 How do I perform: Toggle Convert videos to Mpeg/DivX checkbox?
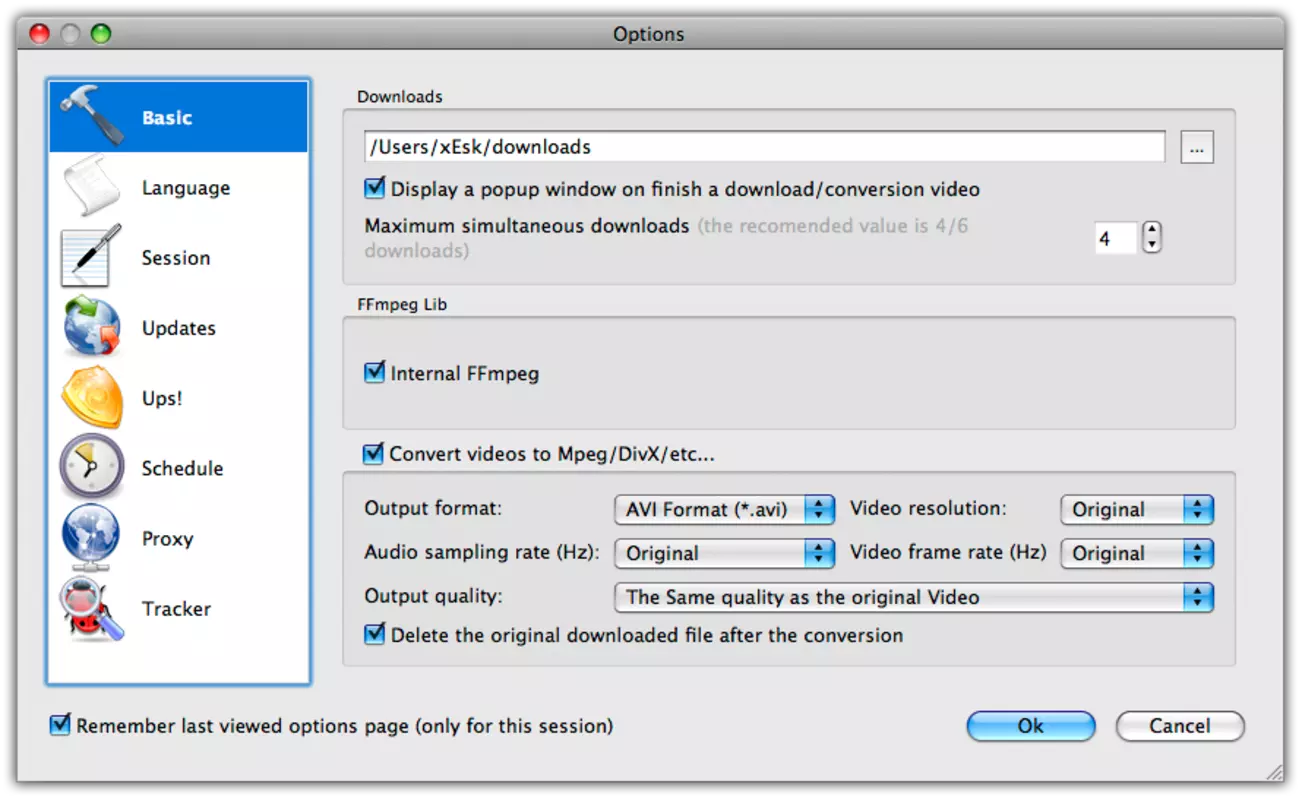tap(373, 453)
